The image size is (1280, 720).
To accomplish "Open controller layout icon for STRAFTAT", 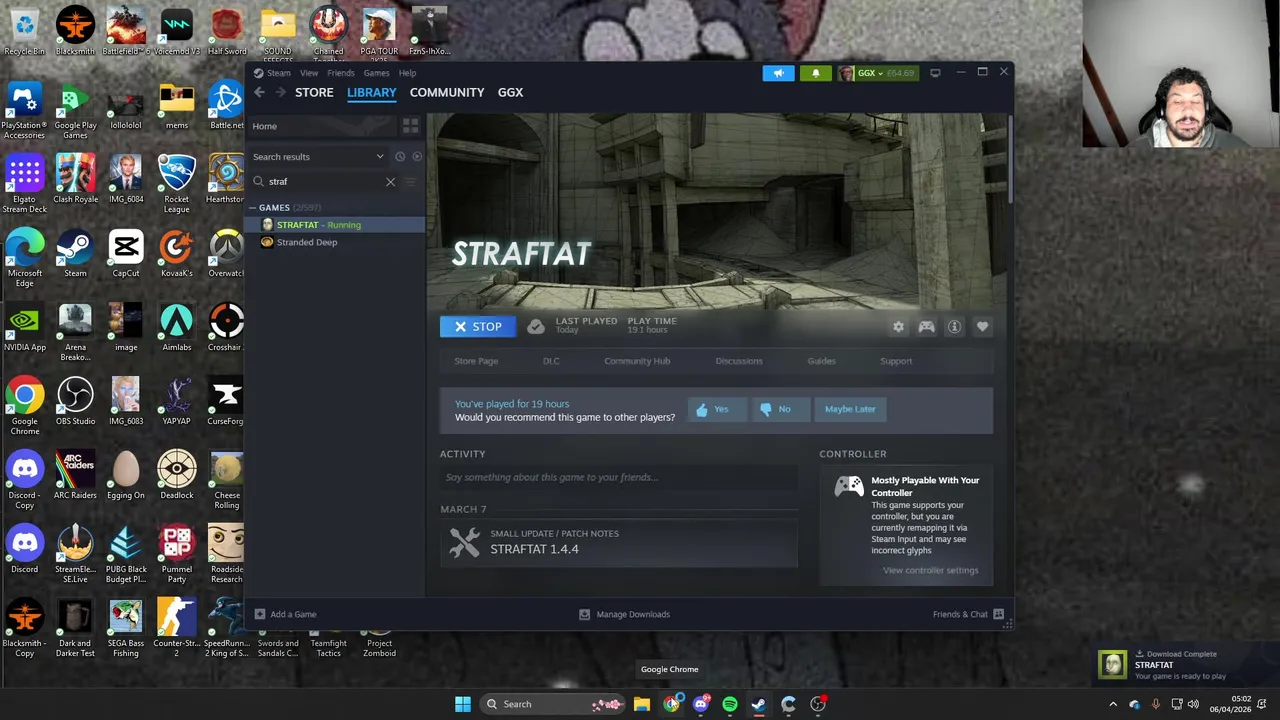I will tap(926, 327).
